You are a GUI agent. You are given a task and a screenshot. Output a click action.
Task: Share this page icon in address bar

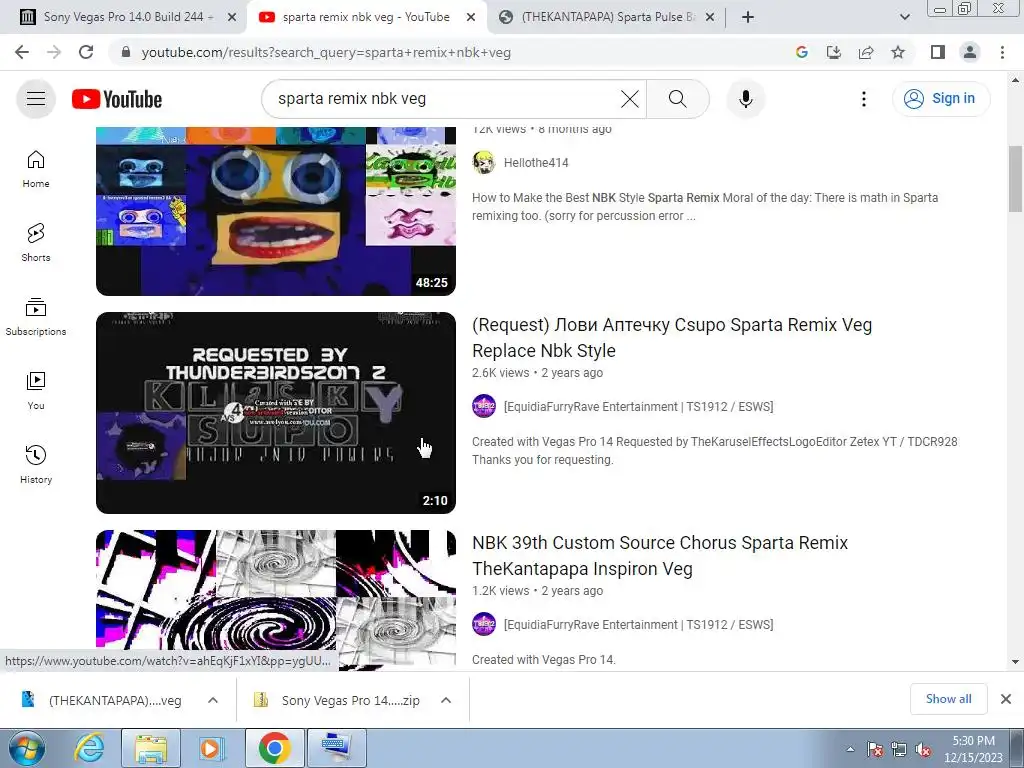click(x=866, y=52)
